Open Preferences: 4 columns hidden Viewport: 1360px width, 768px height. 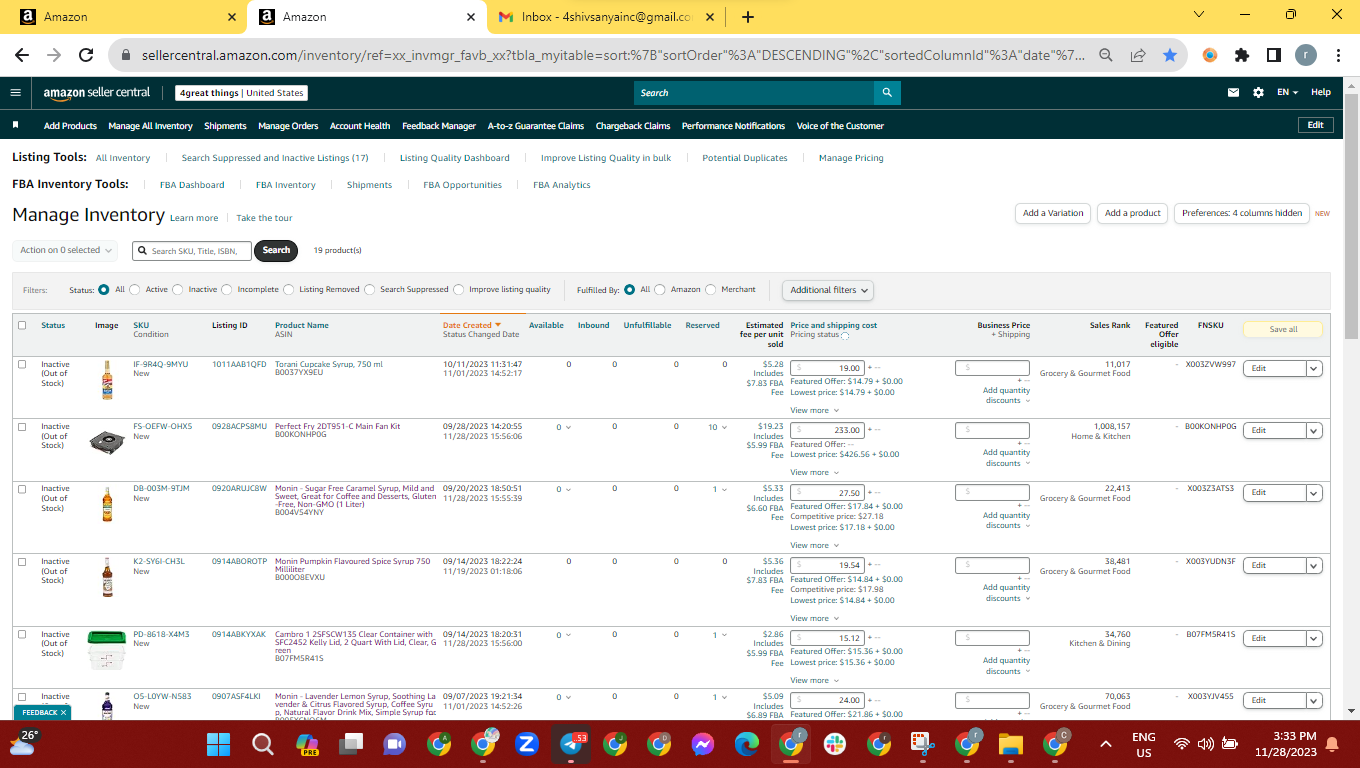(x=1242, y=213)
